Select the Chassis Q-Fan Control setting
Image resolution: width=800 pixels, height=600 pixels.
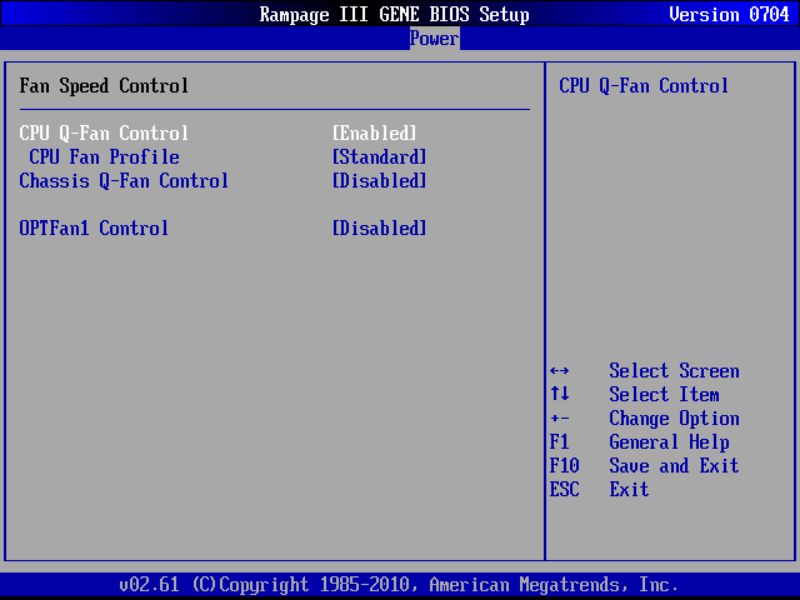pos(123,181)
